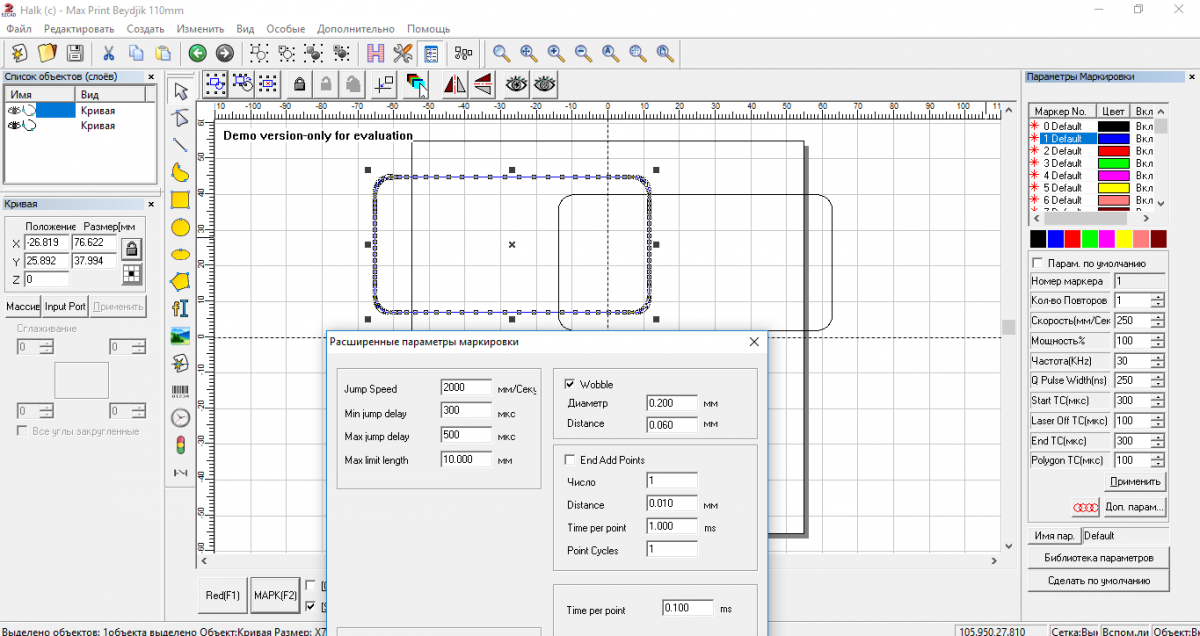The height and width of the screenshot is (636, 1200).
Task: Tick the 'Парам. по умолчанию' checkbox
Action: click(x=1037, y=263)
